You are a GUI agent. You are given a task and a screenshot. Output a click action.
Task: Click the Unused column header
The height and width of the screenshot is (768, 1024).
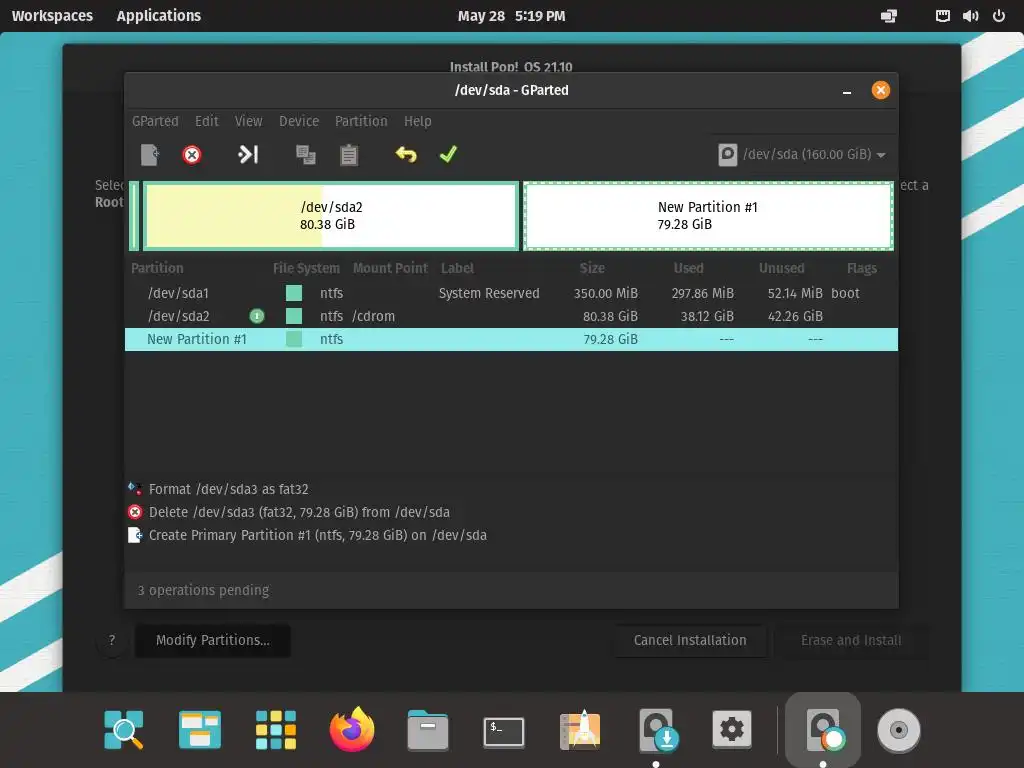781,268
